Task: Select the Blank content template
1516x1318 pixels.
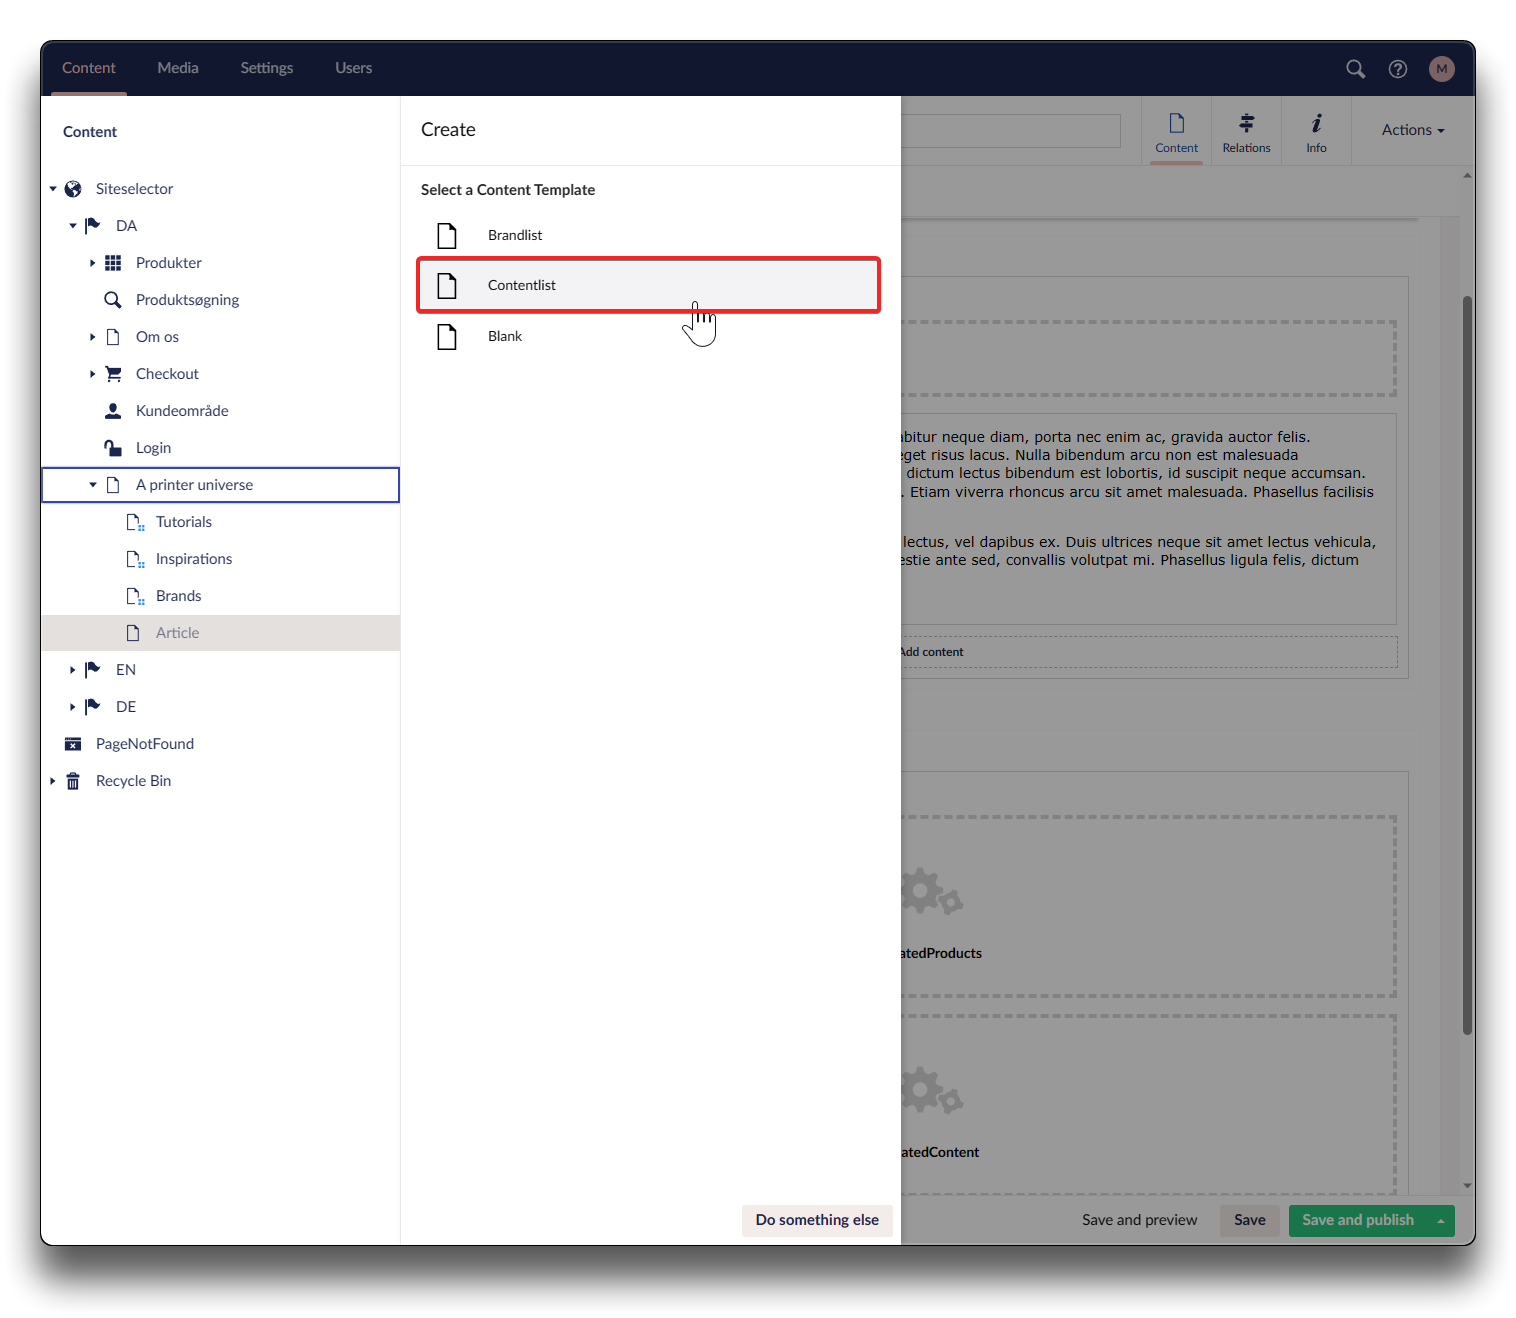Action: coord(505,337)
